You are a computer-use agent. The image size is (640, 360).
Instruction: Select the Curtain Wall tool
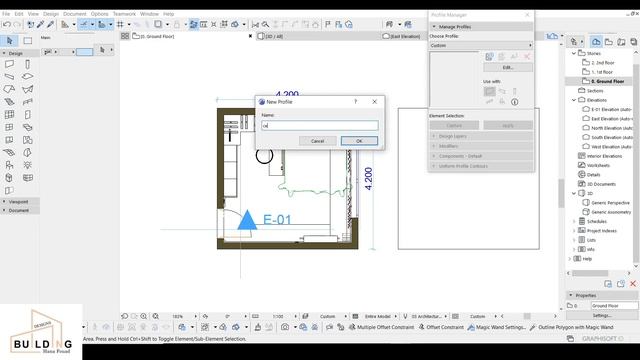[9, 115]
